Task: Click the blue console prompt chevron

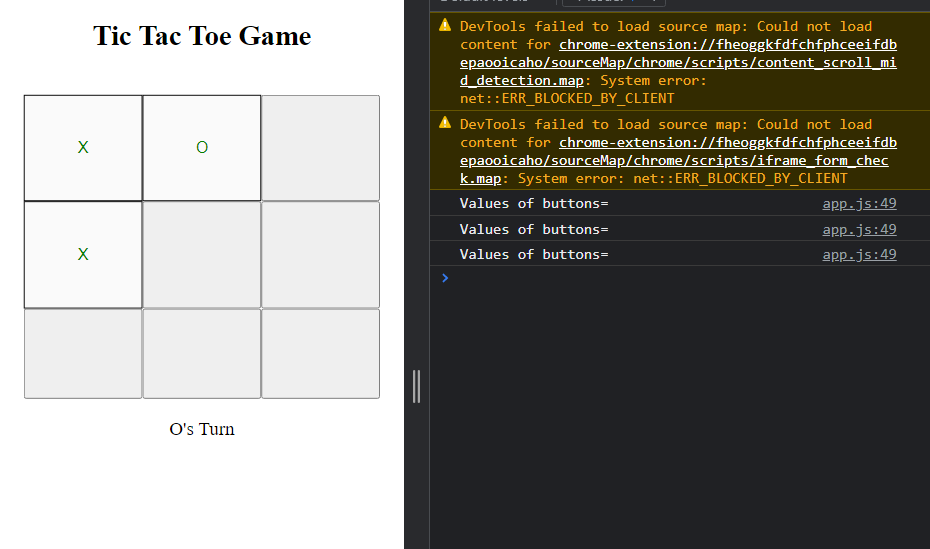Action: point(445,278)
